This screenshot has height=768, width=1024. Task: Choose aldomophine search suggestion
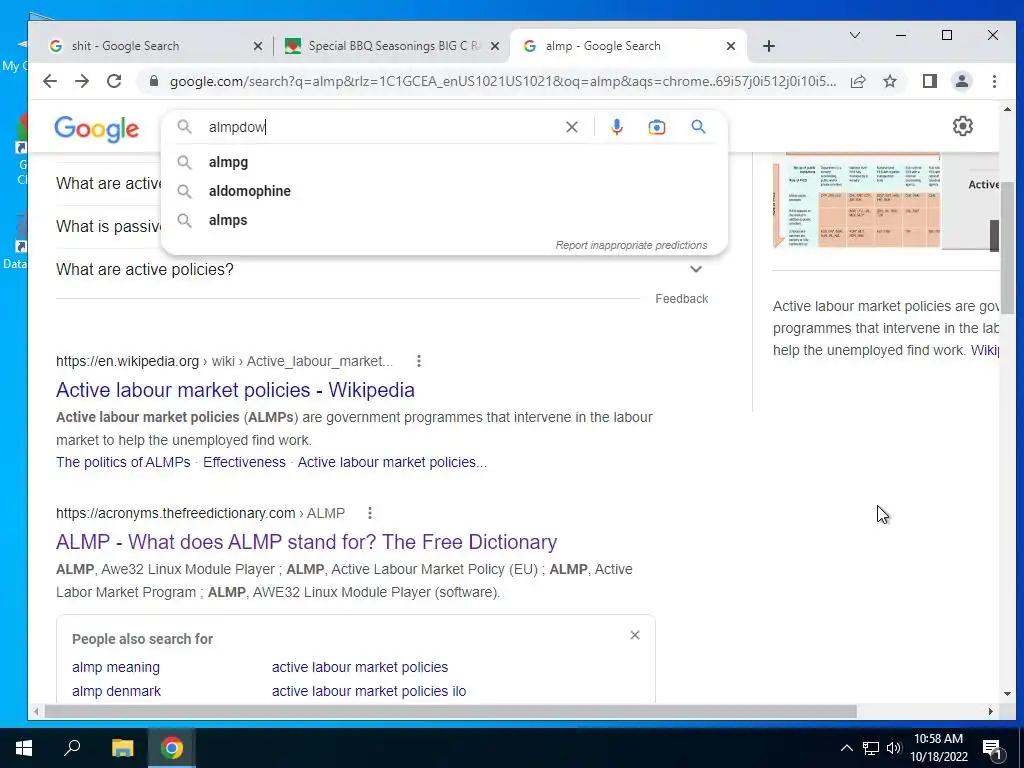pyautogui.click(x=444, y=191)
